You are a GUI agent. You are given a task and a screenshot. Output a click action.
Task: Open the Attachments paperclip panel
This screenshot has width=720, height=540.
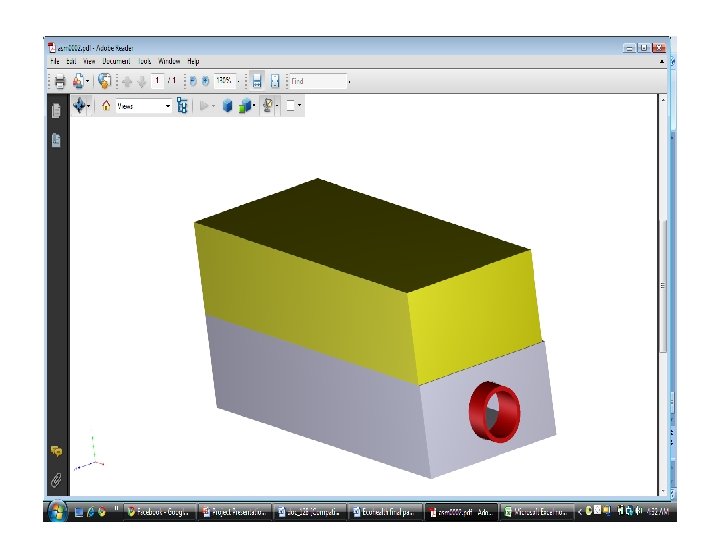[56, 480]
